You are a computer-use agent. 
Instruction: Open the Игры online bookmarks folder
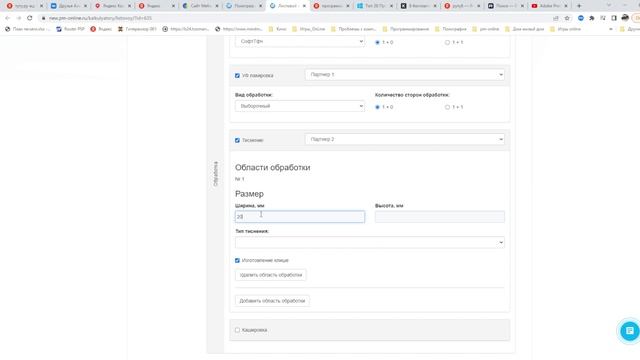point(565,29)
